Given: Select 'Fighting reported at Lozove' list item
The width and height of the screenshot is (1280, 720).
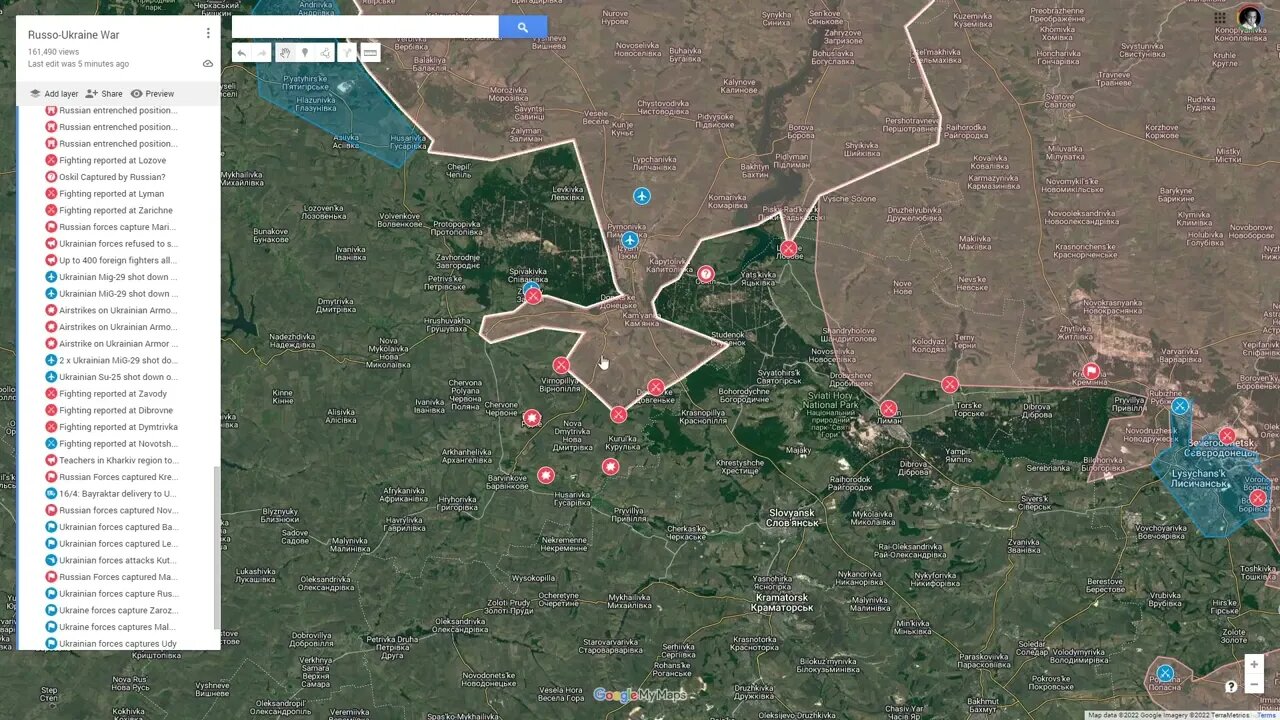Looking at the screenshot, I should tap(112, 160).
